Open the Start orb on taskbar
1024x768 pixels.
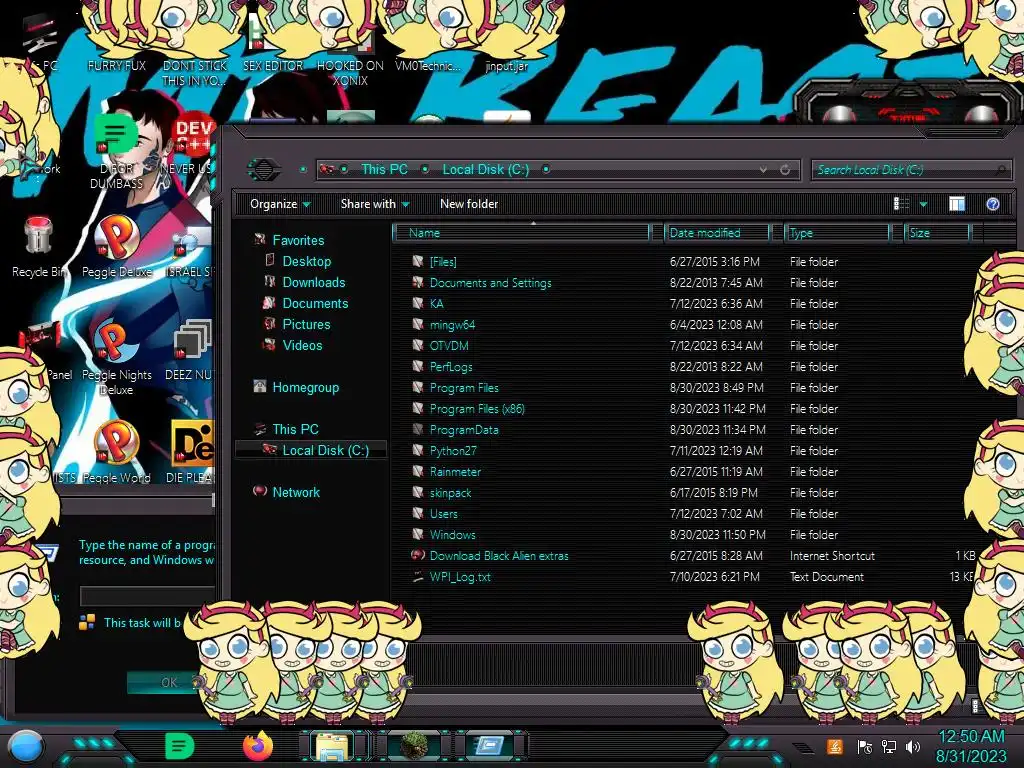(x=25, y=746)
